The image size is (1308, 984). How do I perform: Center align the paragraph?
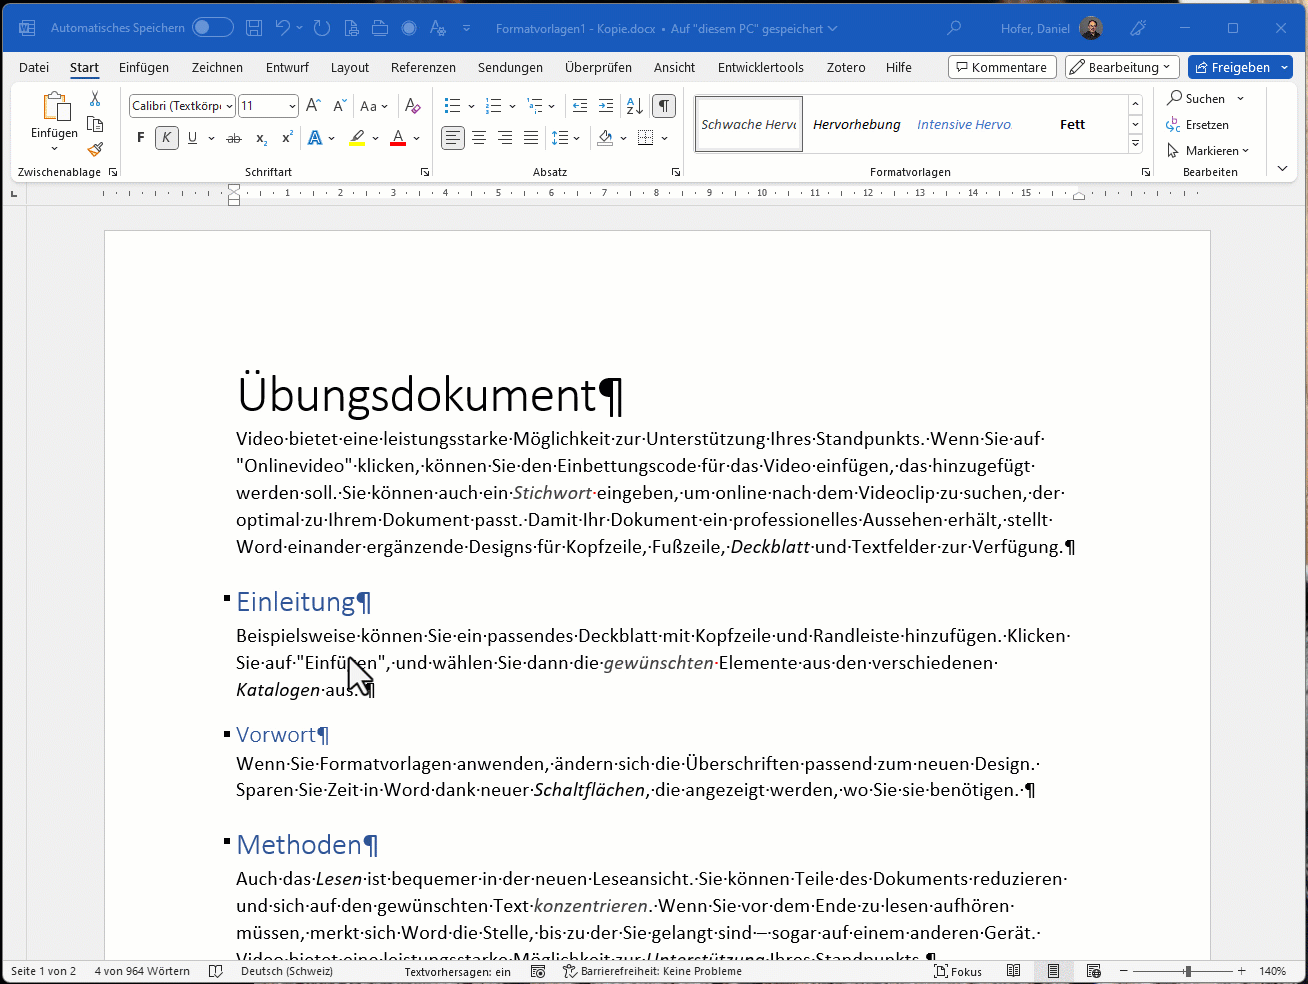click(x=479, y=138)
